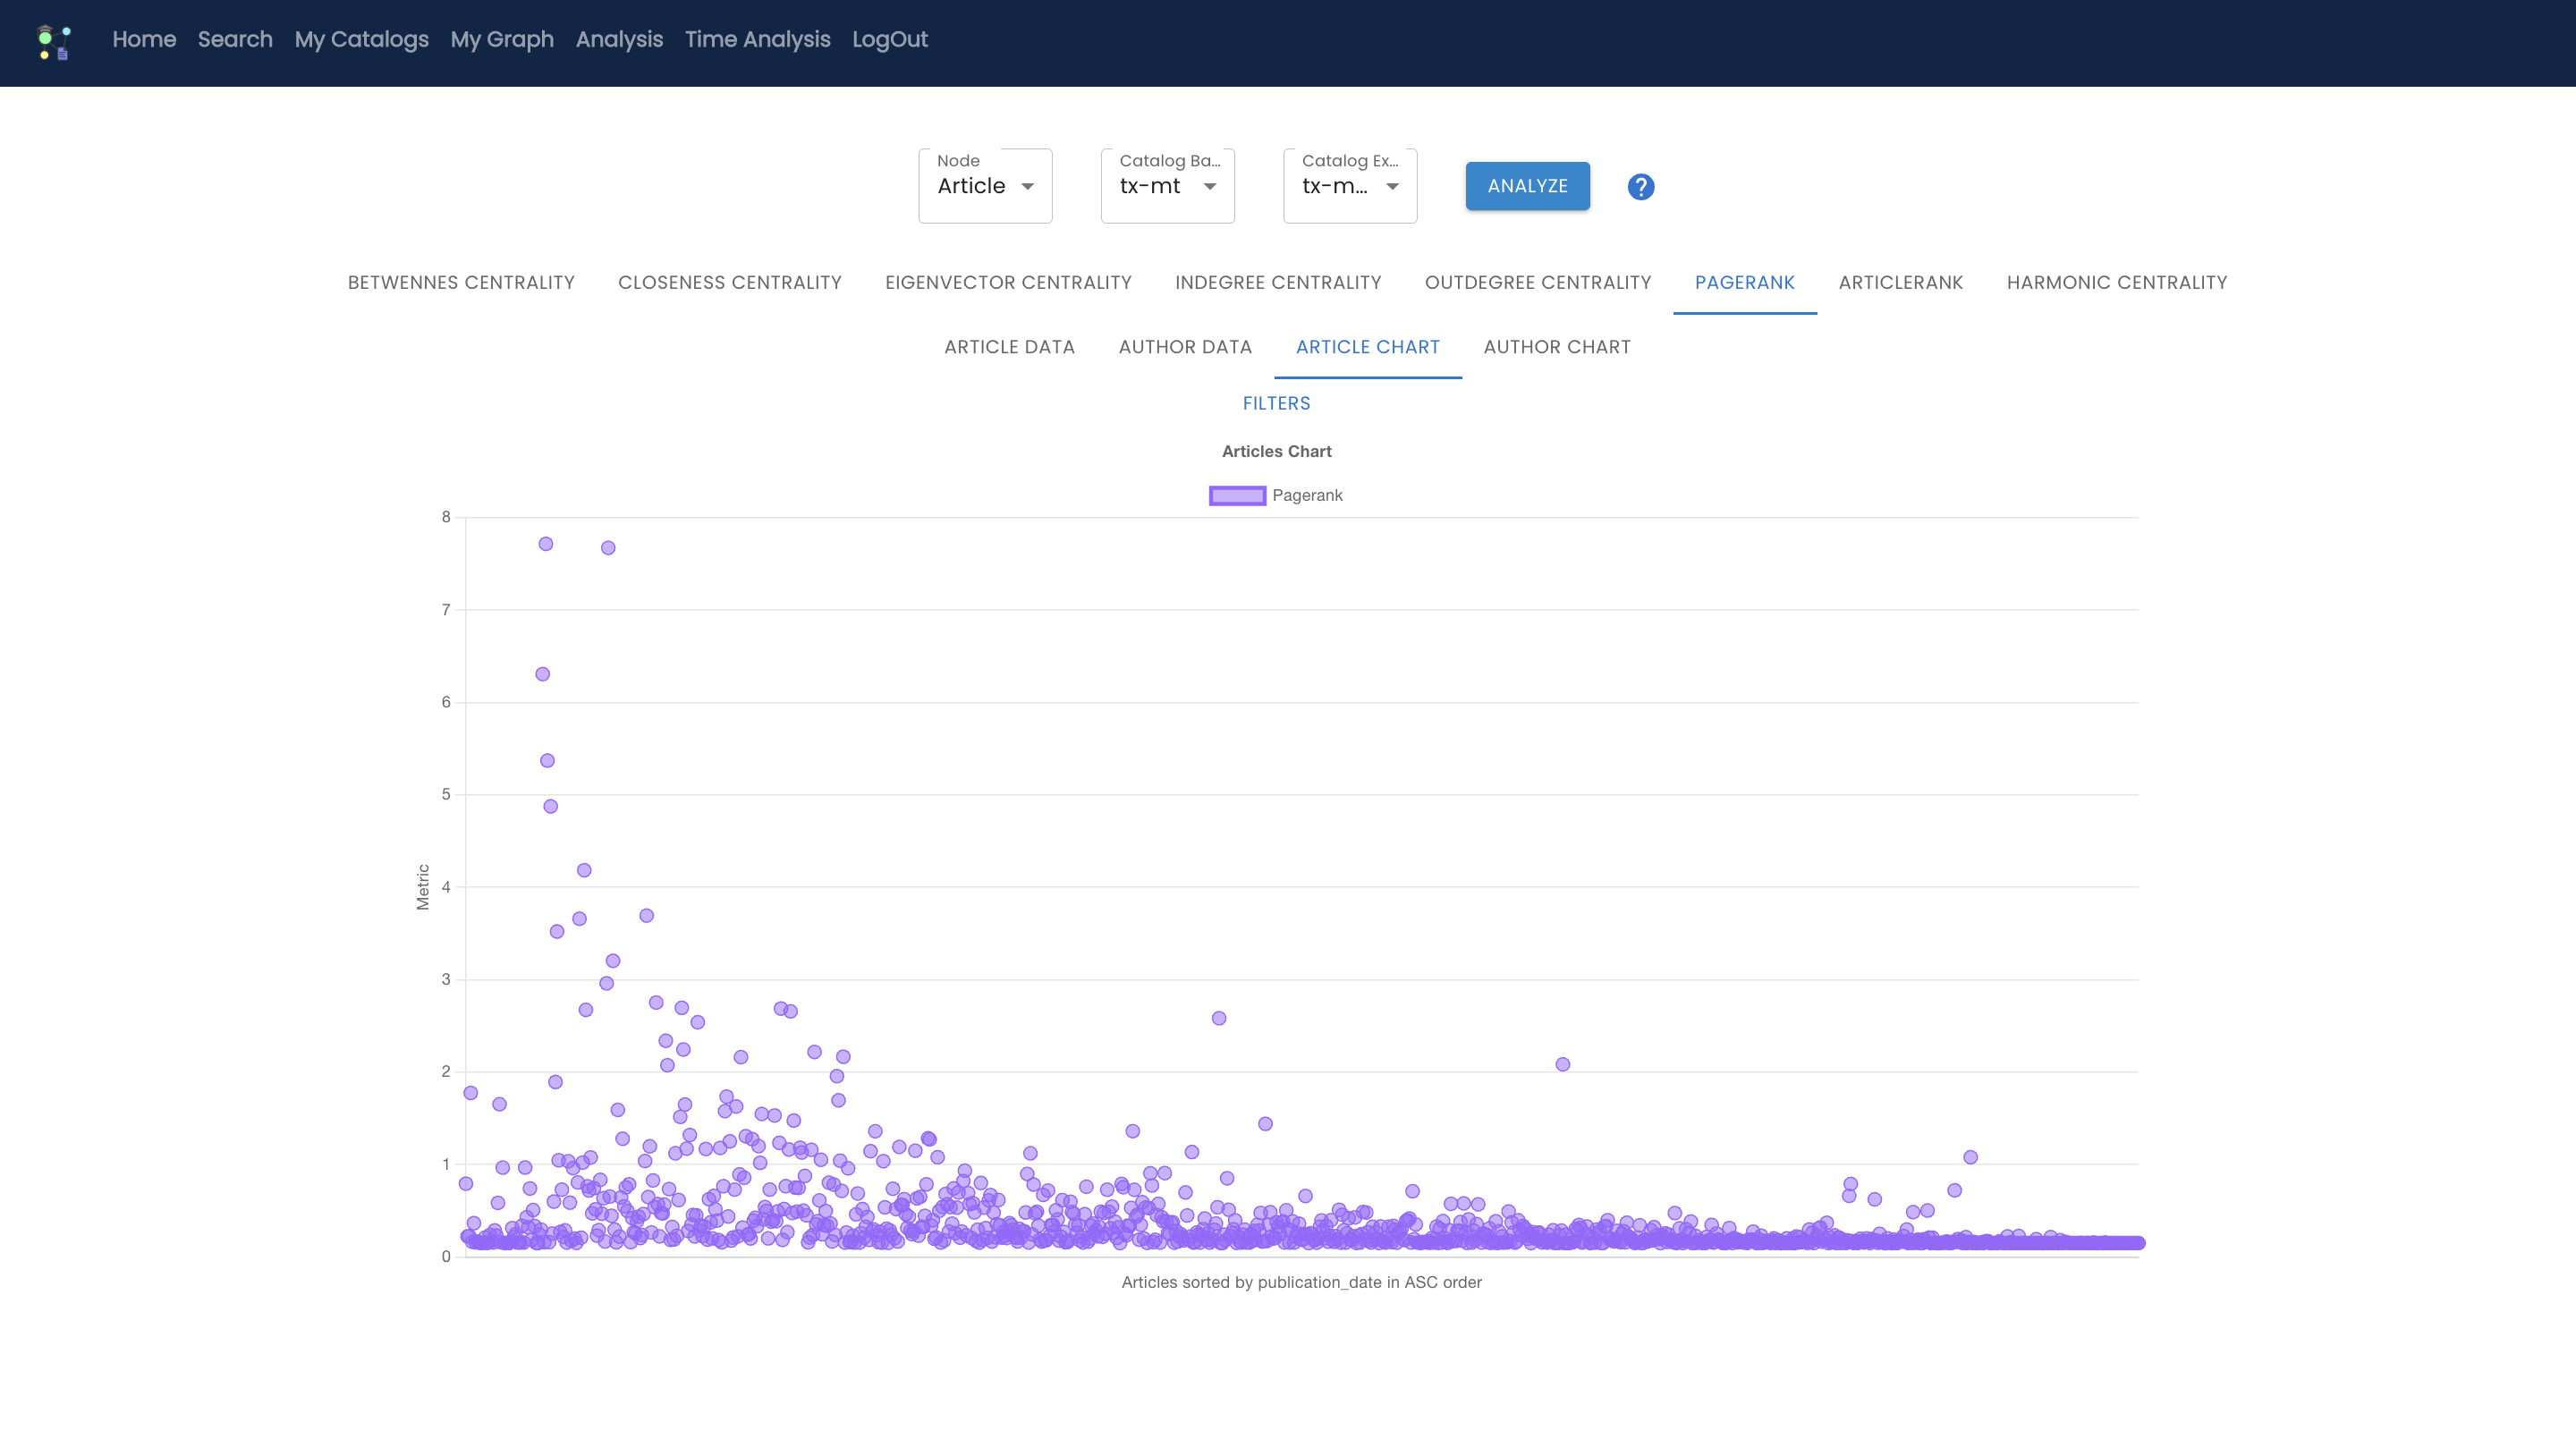2576x1456 pixels.
Task: Select the Closeness Centrality tab
Action: tap(729, 283)
